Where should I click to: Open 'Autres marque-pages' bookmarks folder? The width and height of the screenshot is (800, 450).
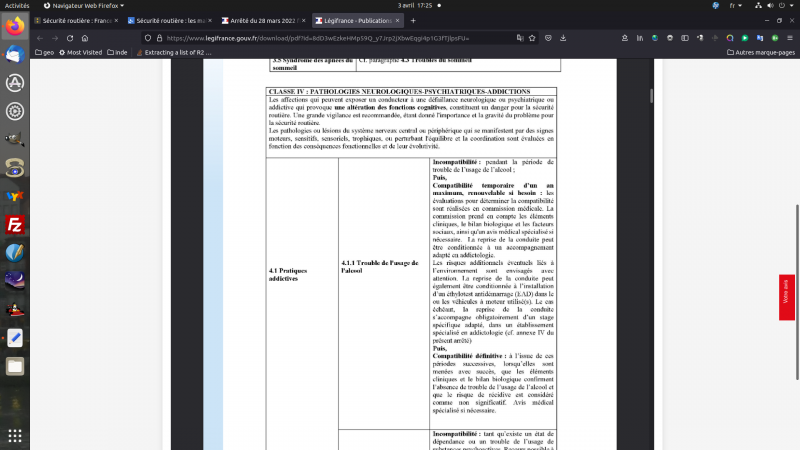(x=761, y=53)
